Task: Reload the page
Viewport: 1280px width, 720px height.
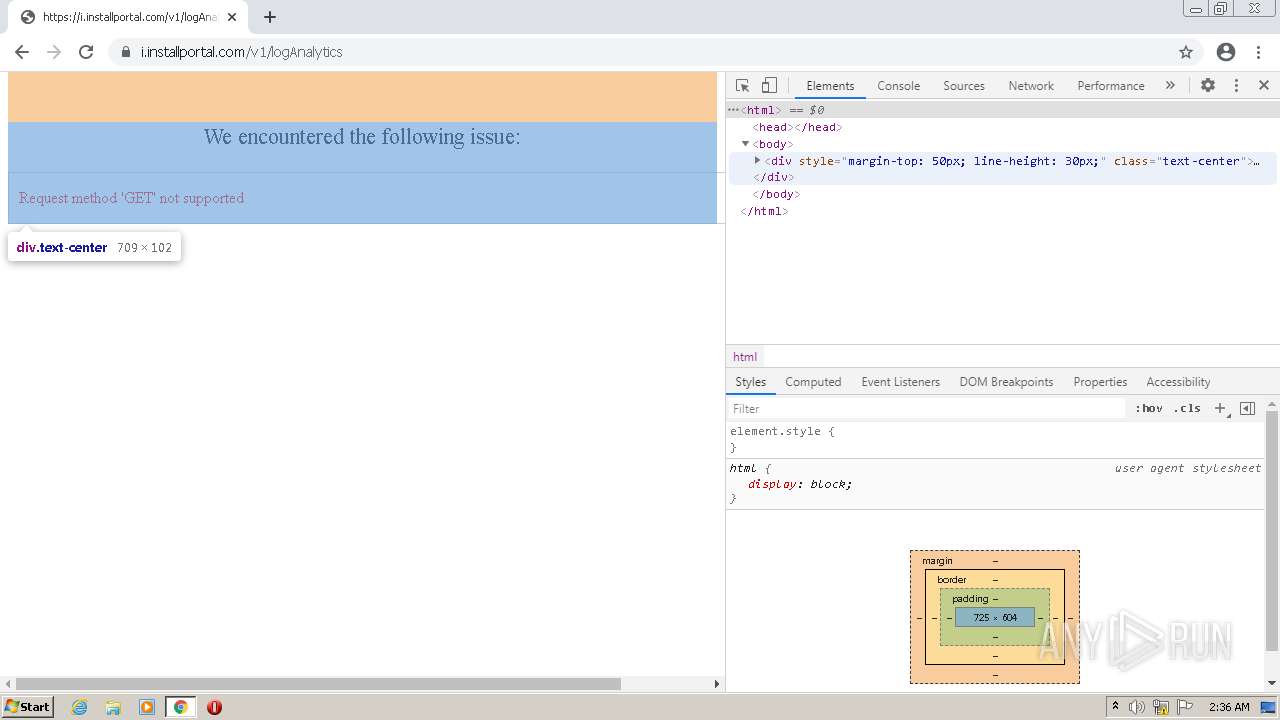Action: click(86, 52)
